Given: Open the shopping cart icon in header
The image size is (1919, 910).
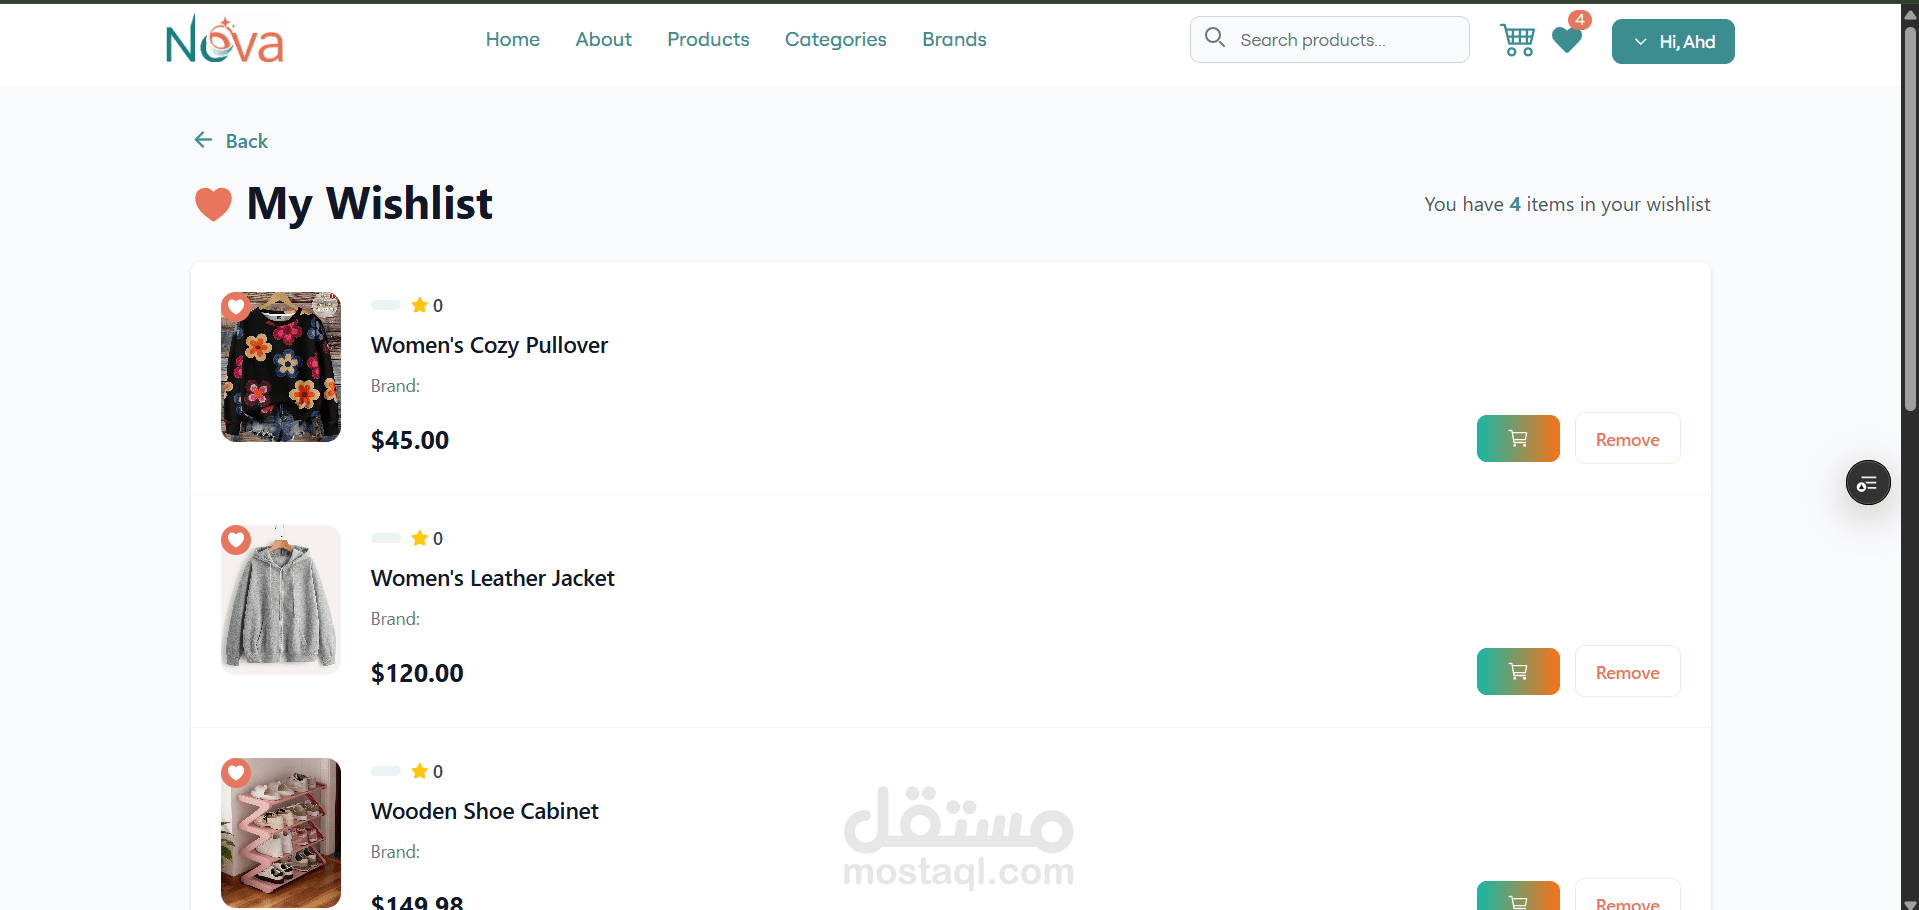Looking at the screenshot, I should pyautogui.click(x=1517, y=40).
